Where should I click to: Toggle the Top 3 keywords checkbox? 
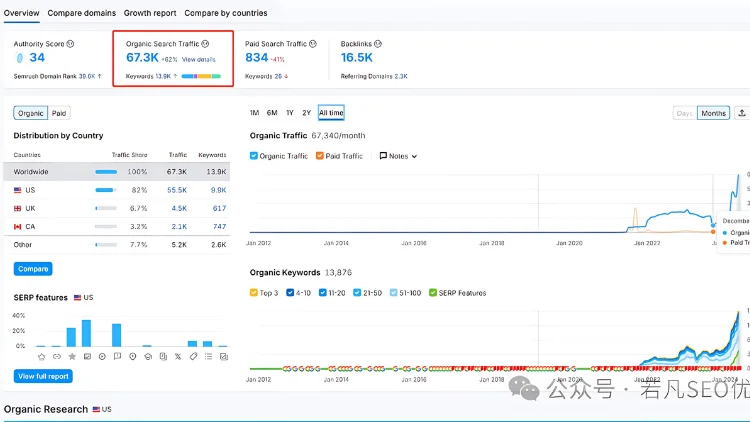coord(254,292)
